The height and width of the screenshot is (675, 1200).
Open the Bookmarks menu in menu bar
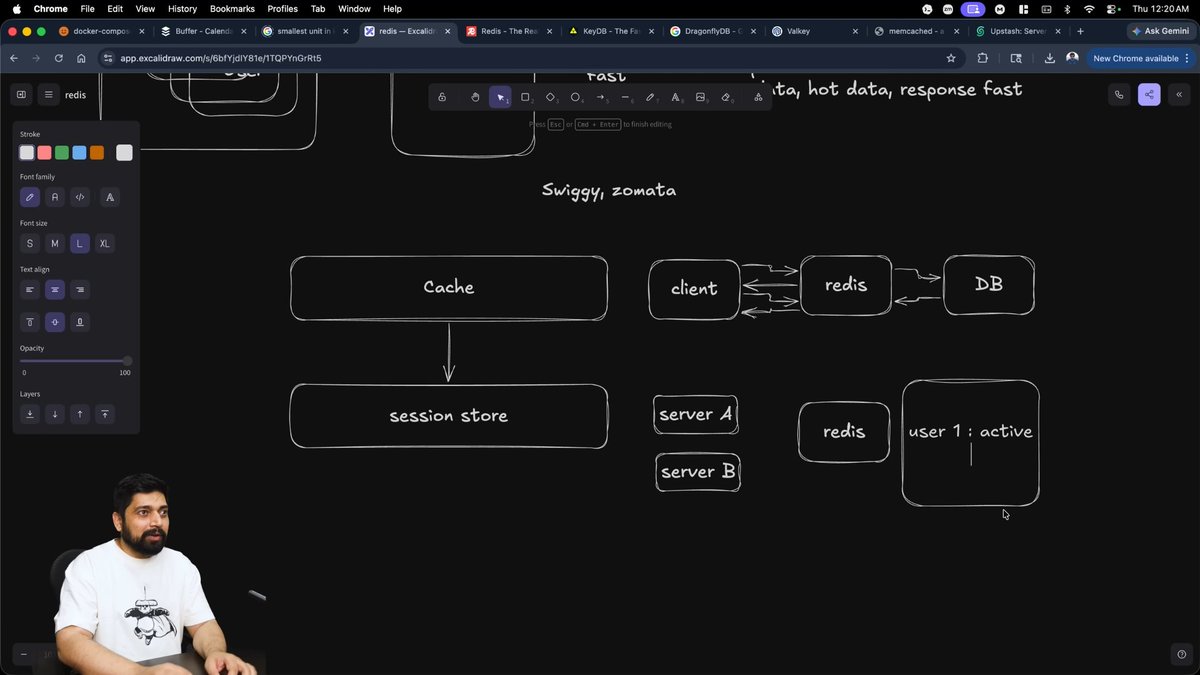[x=232, y=9]
